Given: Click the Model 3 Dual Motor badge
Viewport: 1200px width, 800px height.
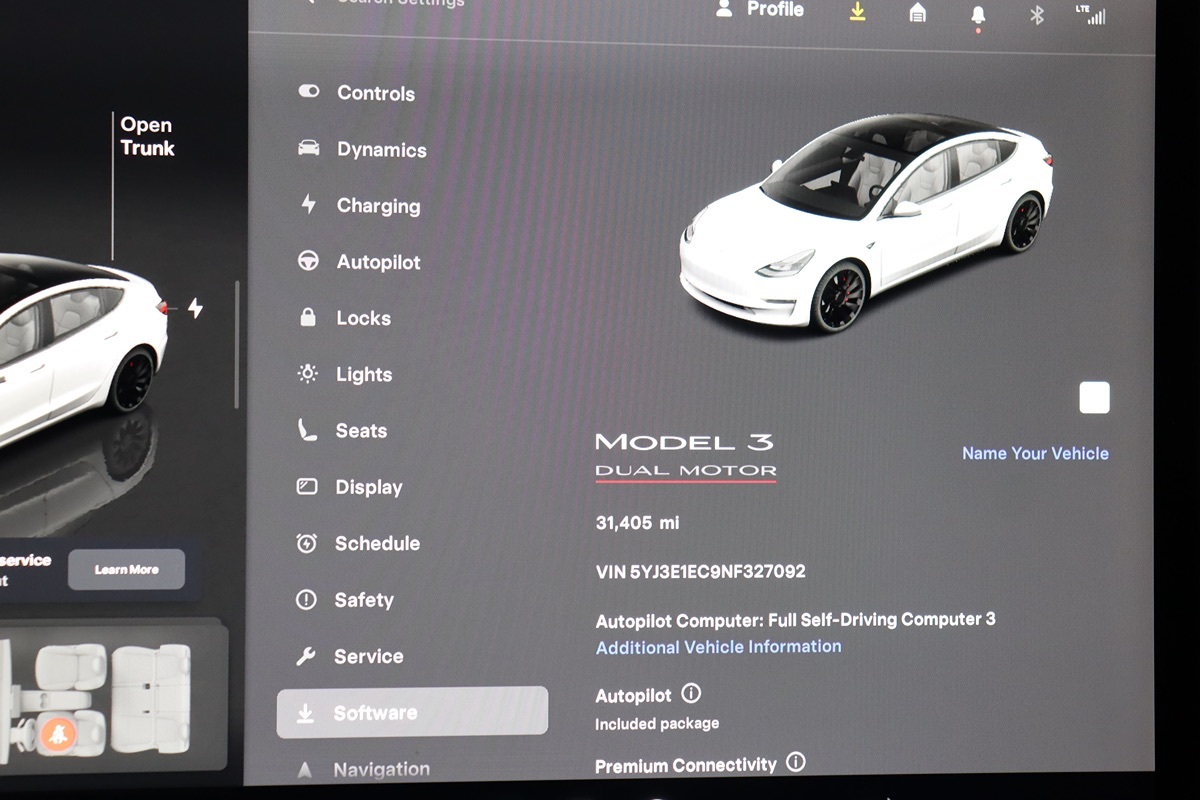Looking at the screenshot, I should [x=685, y=456].
